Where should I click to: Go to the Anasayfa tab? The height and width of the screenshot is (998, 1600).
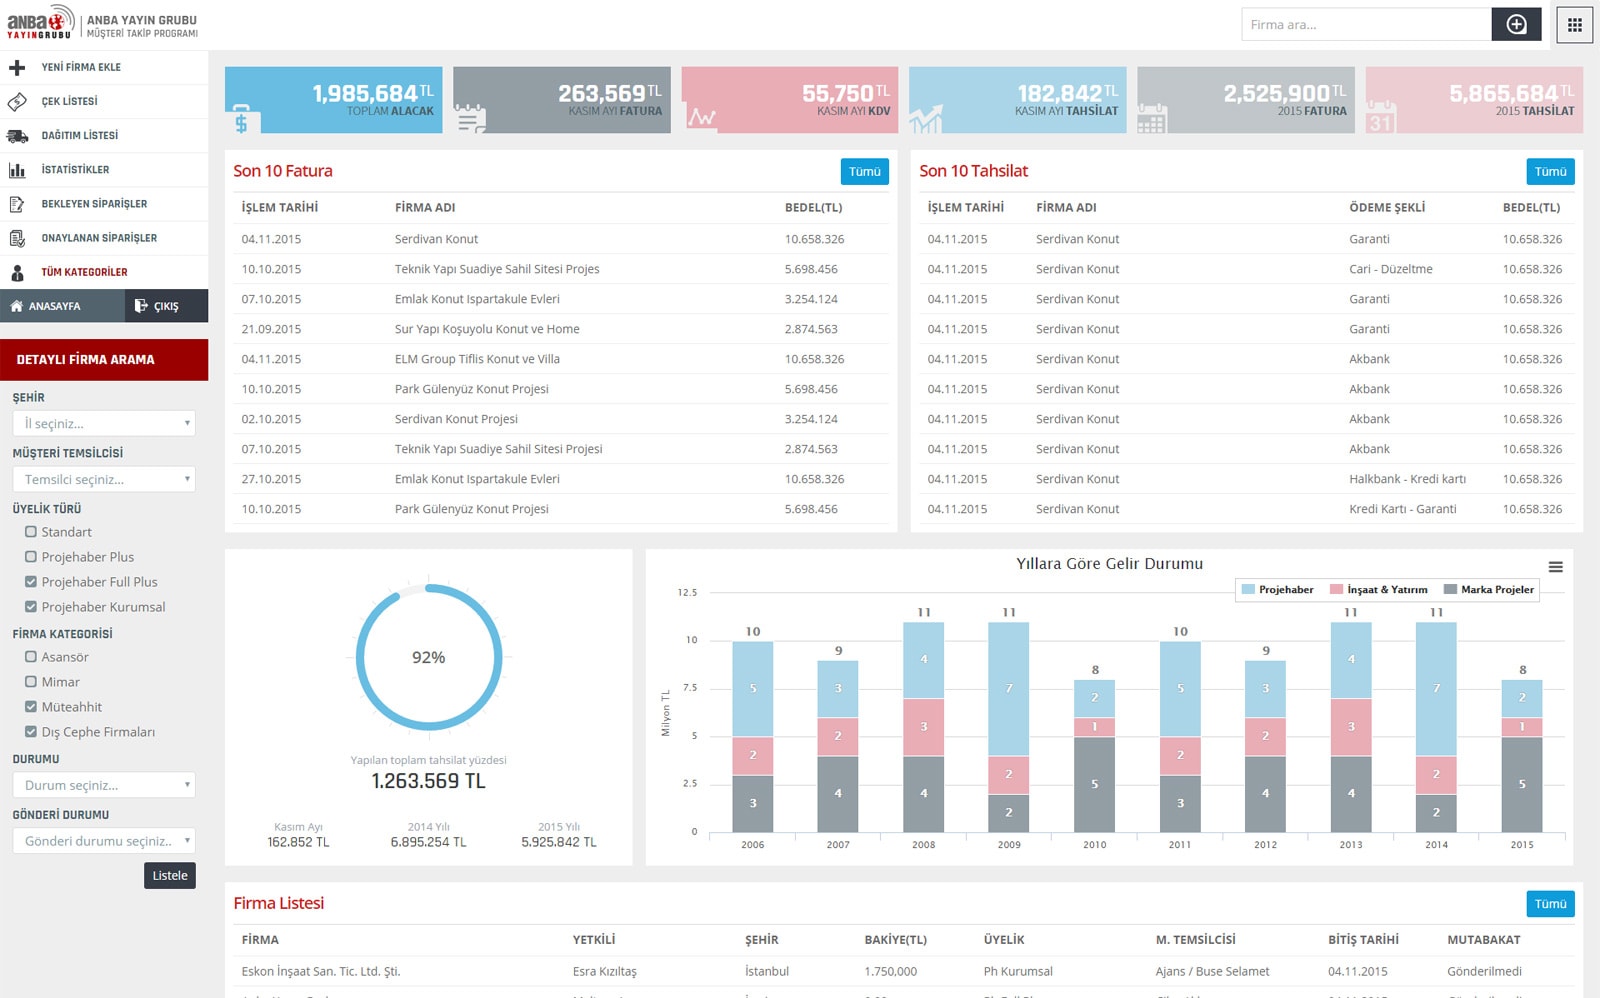[62, 306]
